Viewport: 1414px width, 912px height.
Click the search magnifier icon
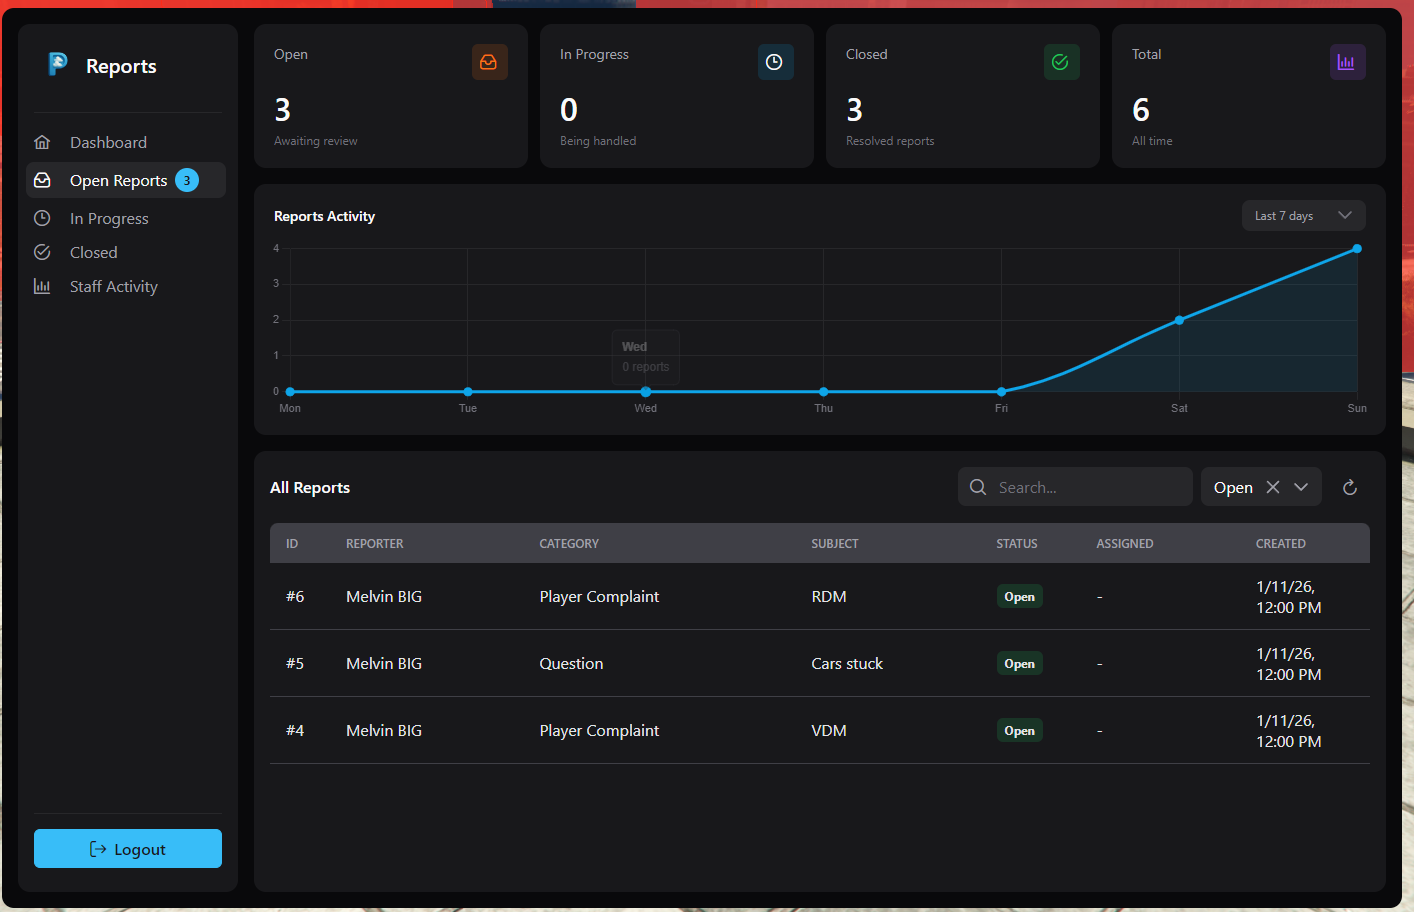(x=978, y=487)
